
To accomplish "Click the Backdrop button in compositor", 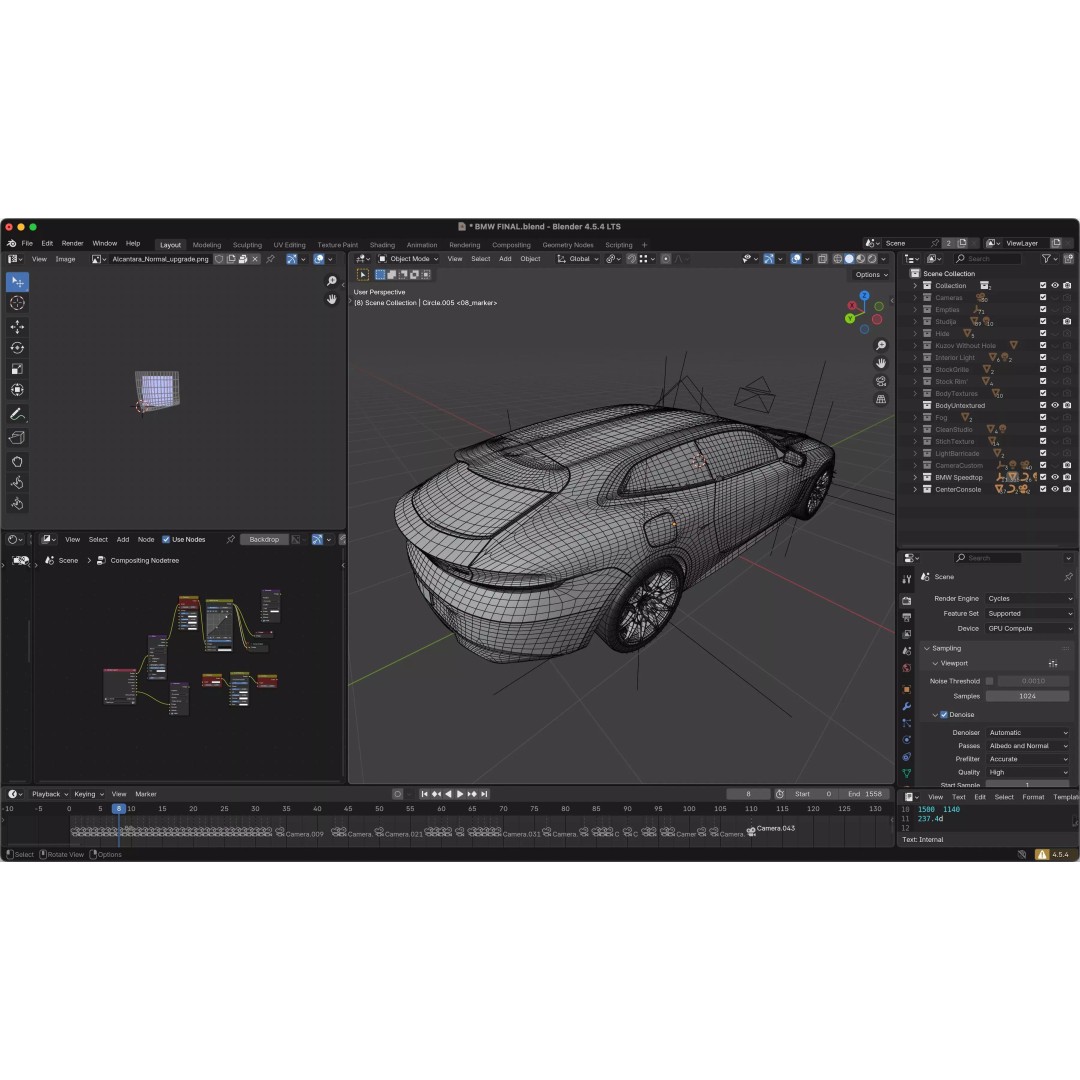I will [x=264, y=539].
